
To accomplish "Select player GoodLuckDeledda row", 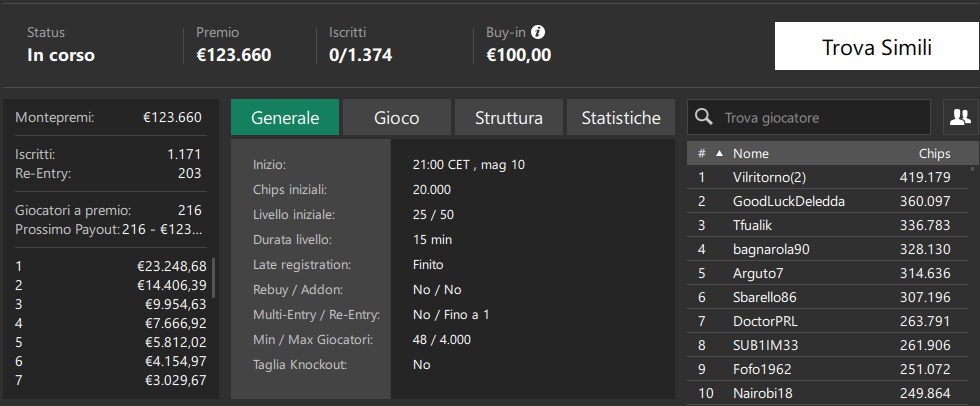I will (x=829, y=201).
